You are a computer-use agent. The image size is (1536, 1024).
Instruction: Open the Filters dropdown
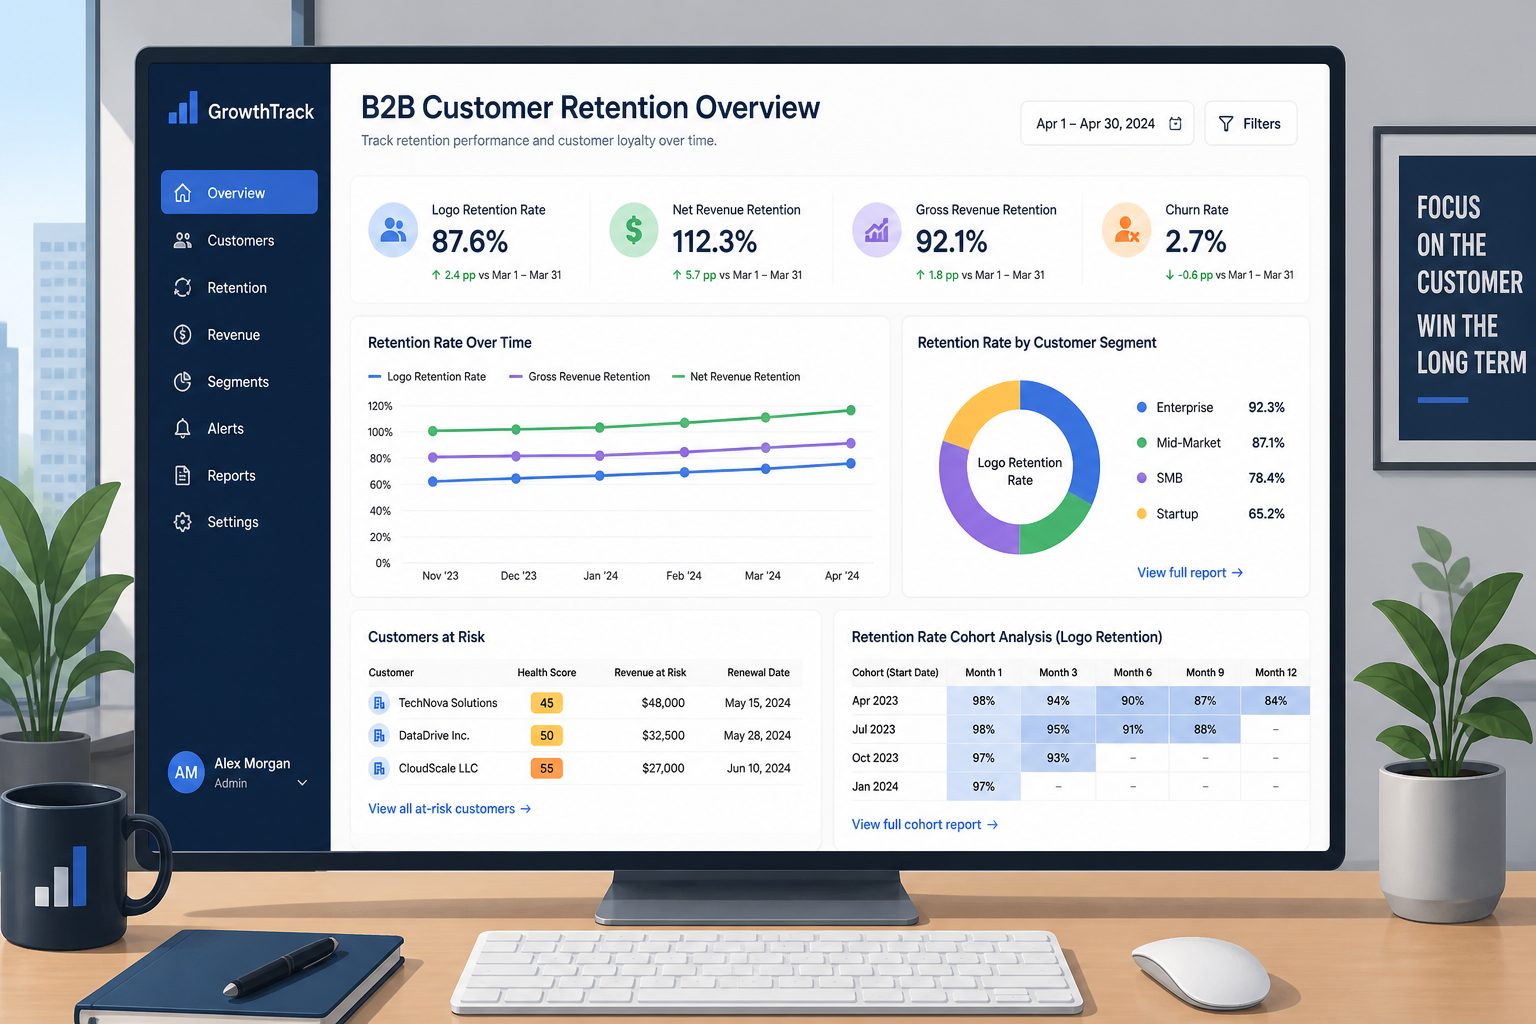point(1251,124)
